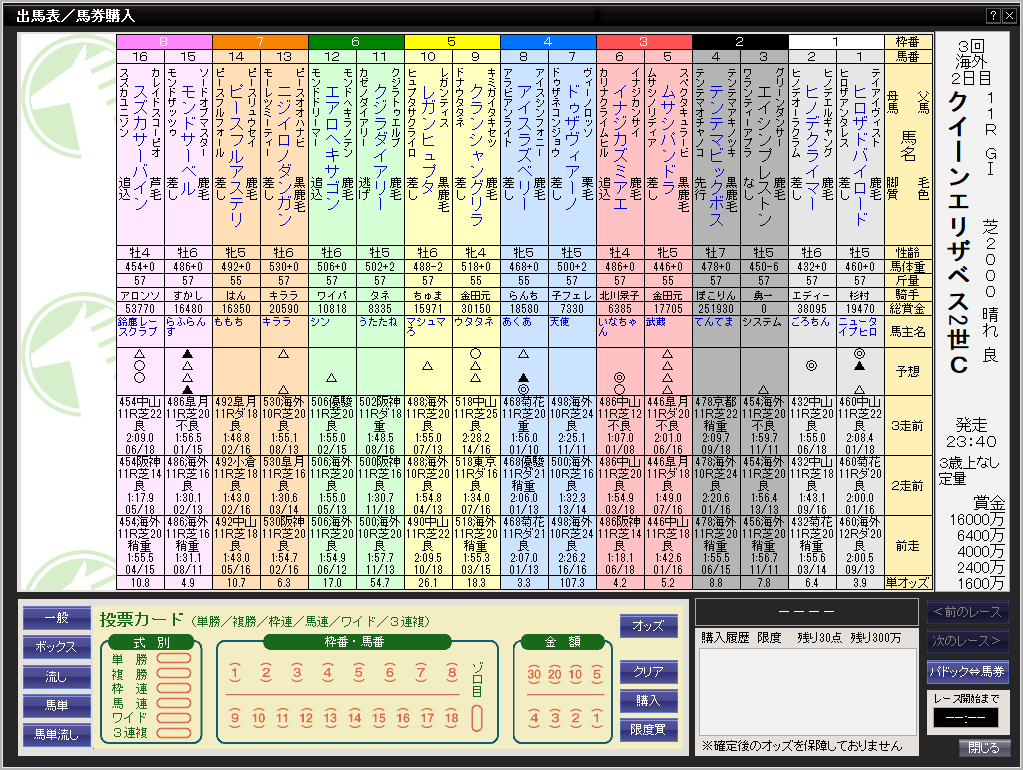Select horse name ニジイロノダンガン
The width and height of the screenshot is (1023, 770).
[284, 154]
